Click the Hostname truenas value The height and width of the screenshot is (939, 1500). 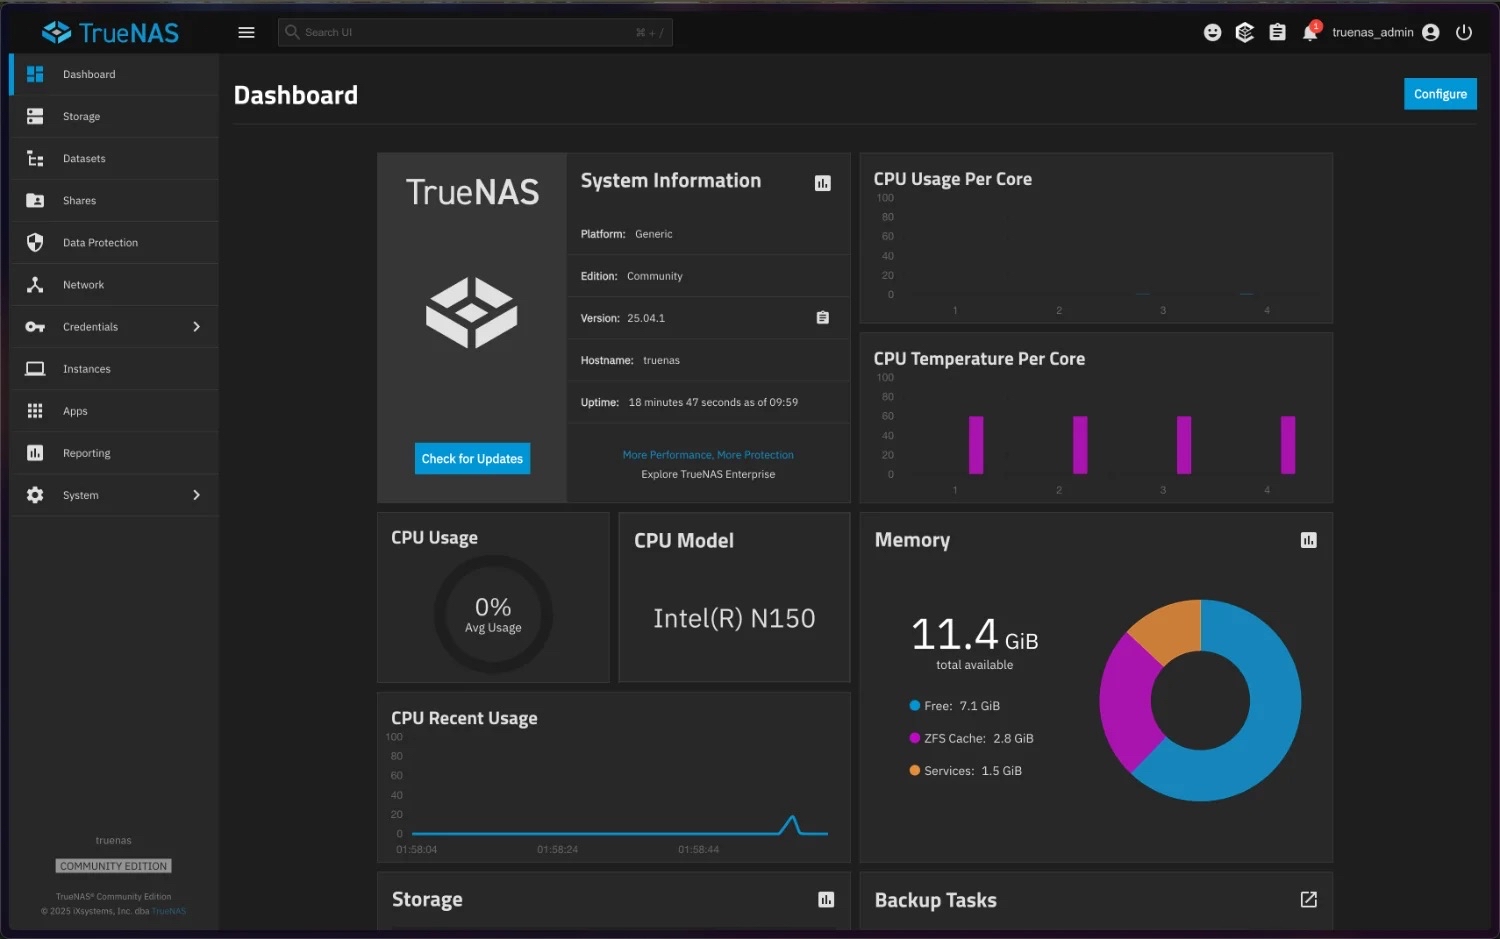point(661,360)
